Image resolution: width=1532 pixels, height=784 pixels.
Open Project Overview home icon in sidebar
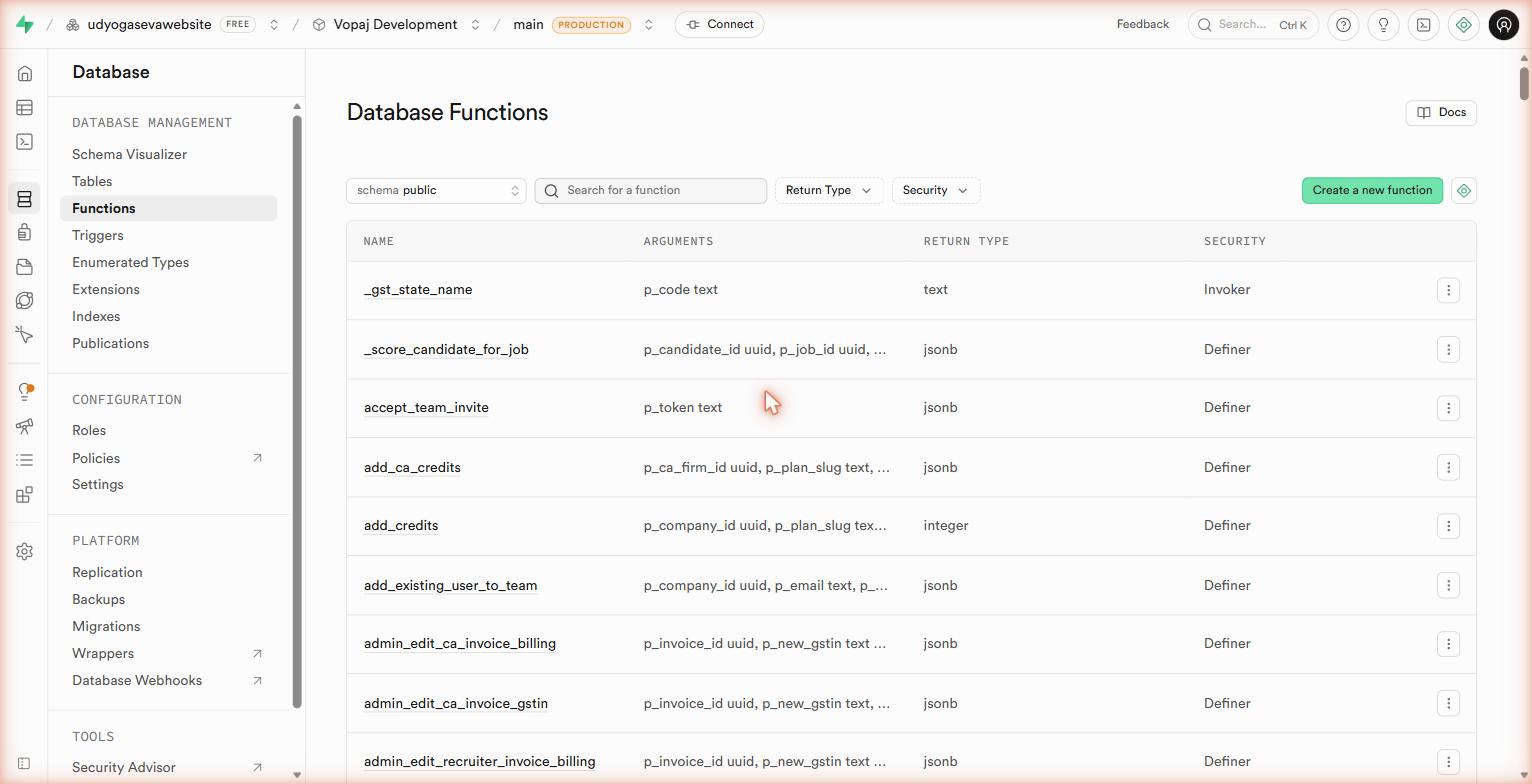(25, 74)
